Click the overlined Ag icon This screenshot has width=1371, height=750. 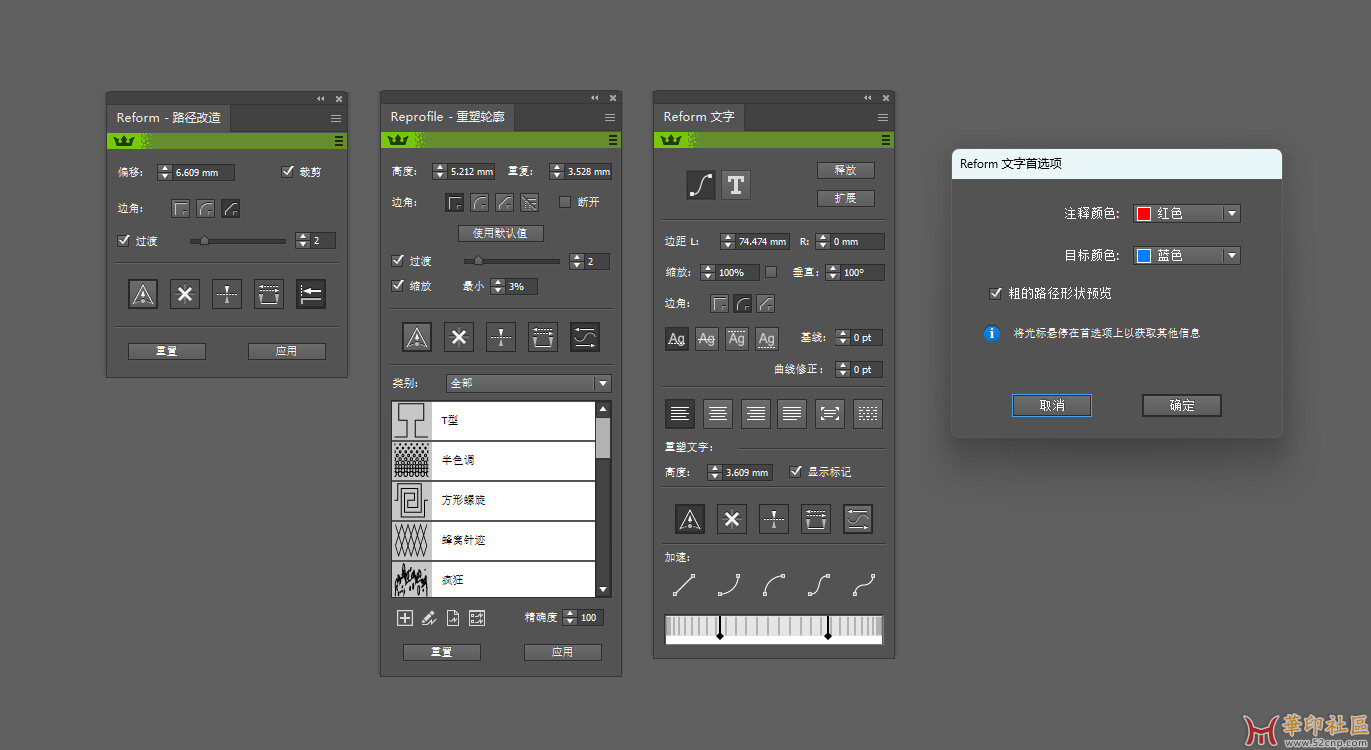click(737, 339)
